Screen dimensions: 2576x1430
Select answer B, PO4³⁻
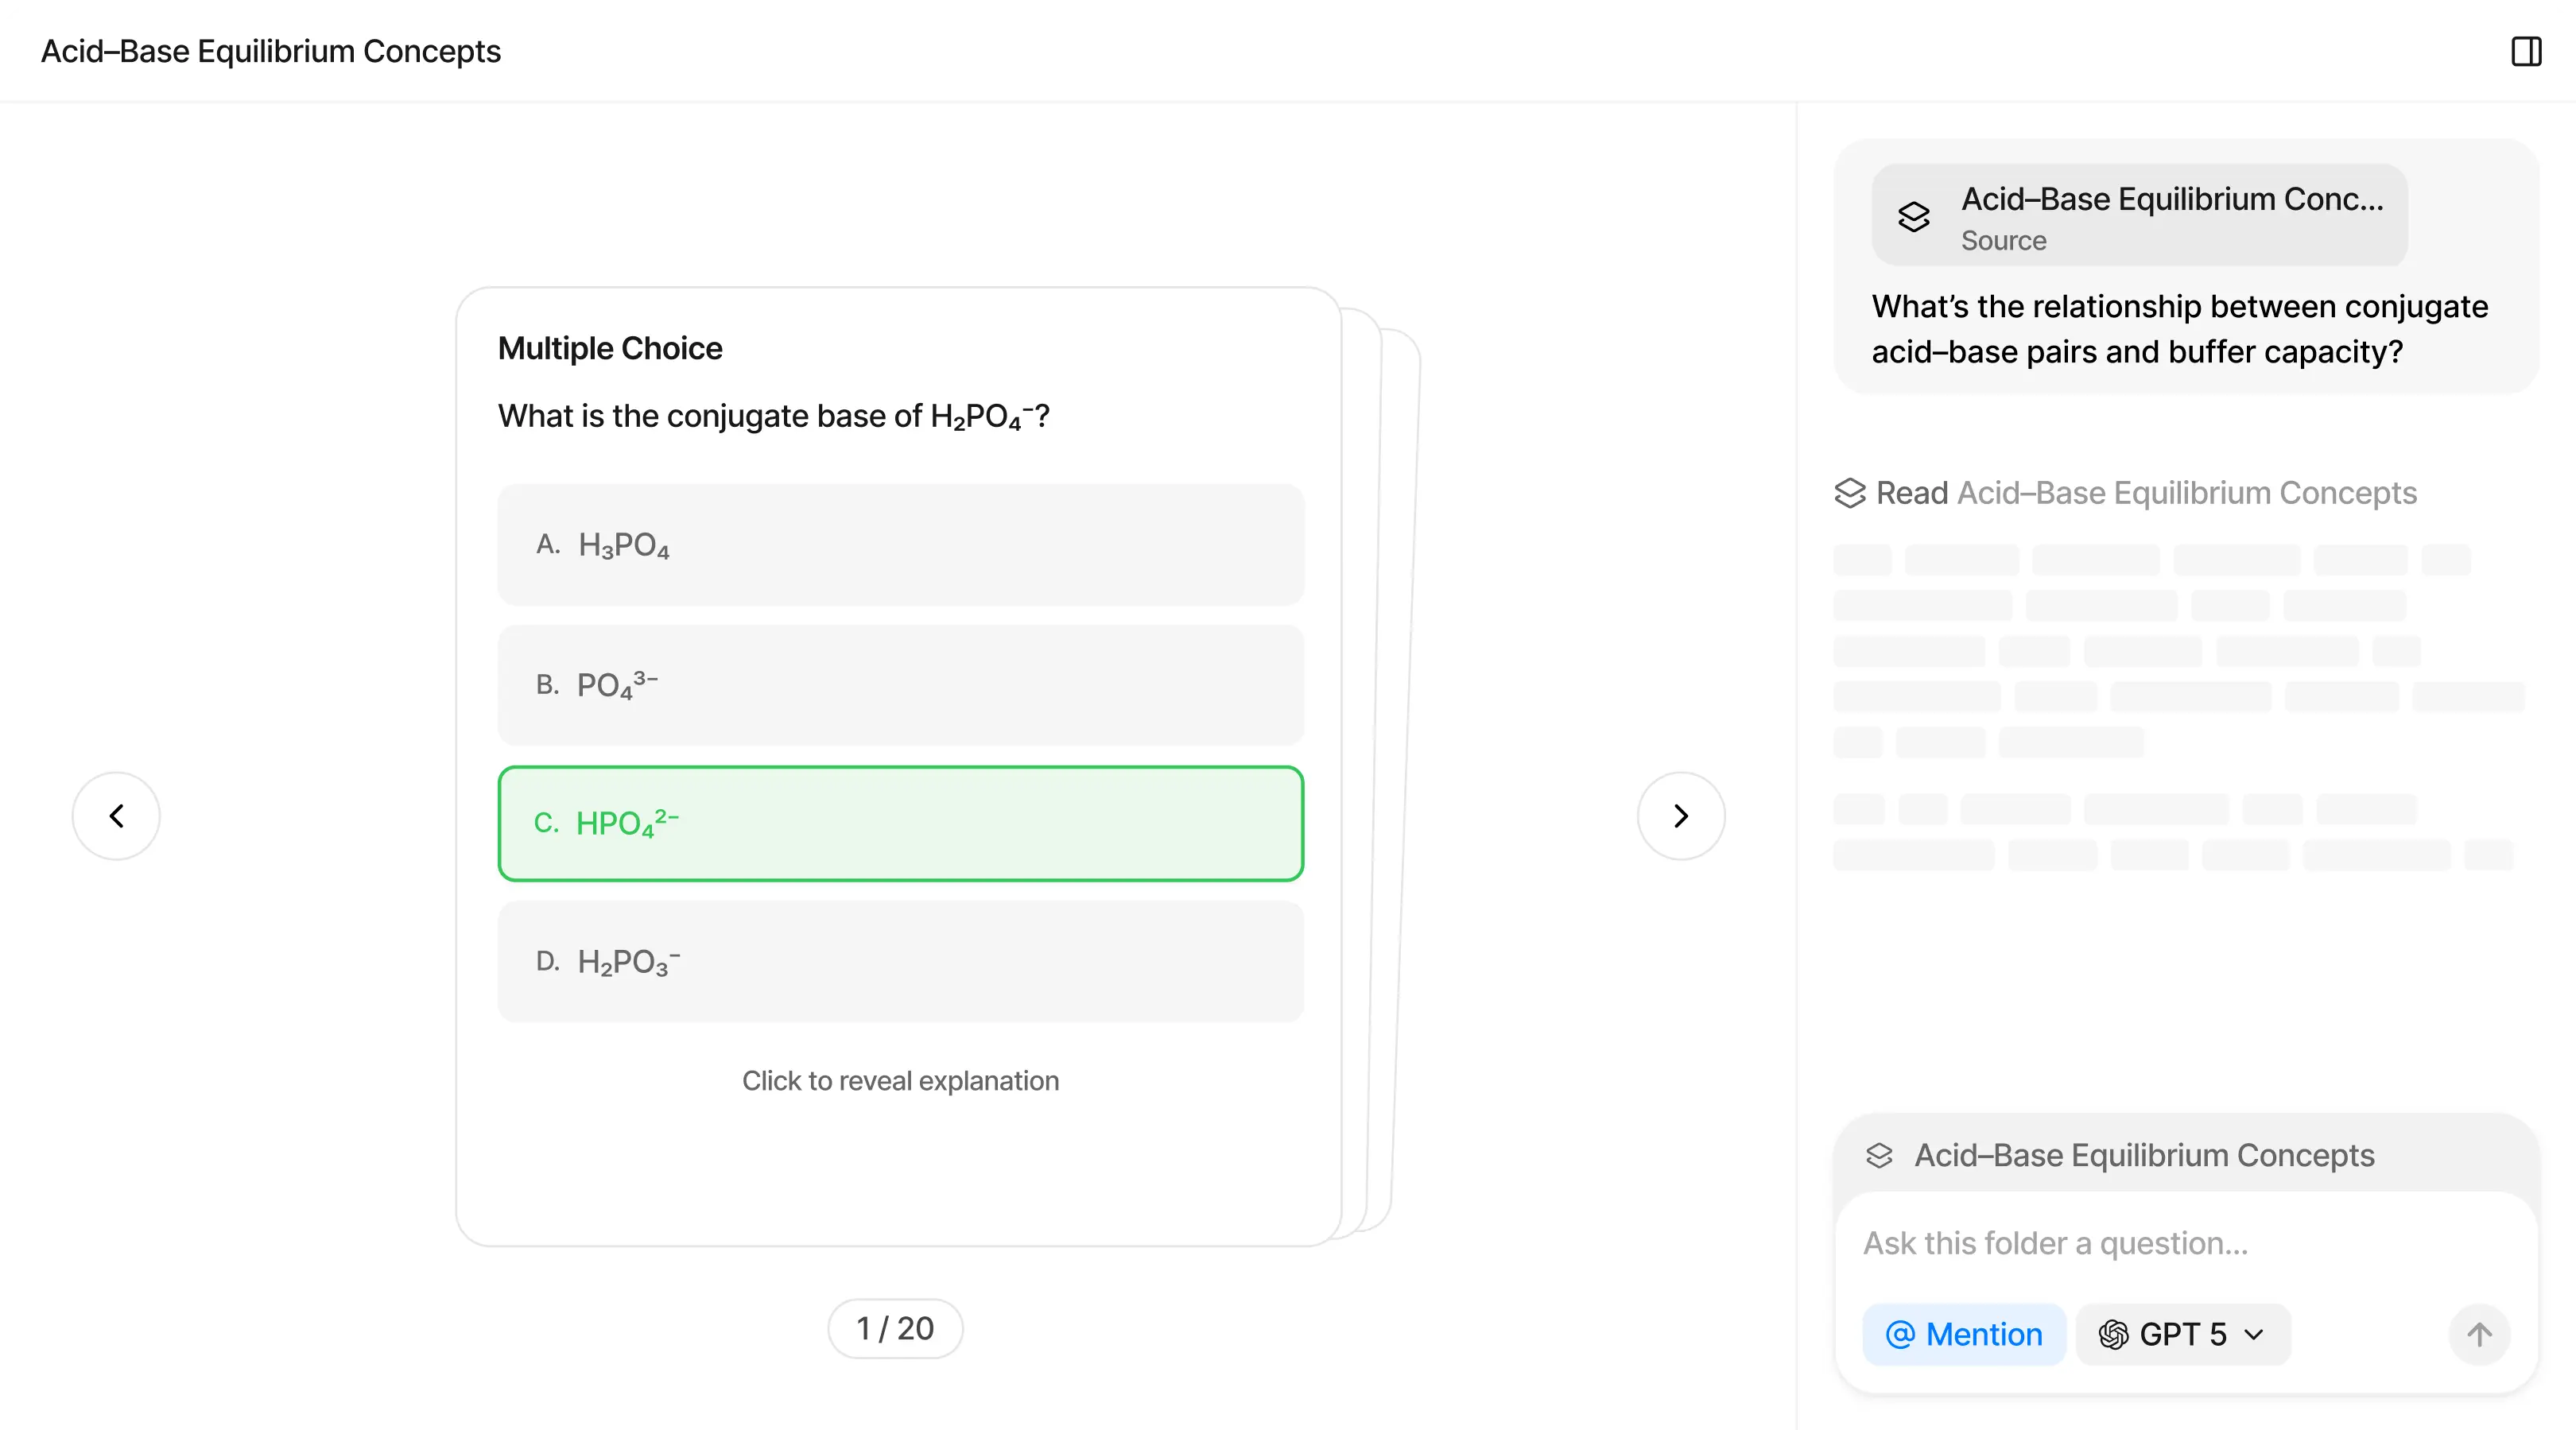tap(900, 685)
